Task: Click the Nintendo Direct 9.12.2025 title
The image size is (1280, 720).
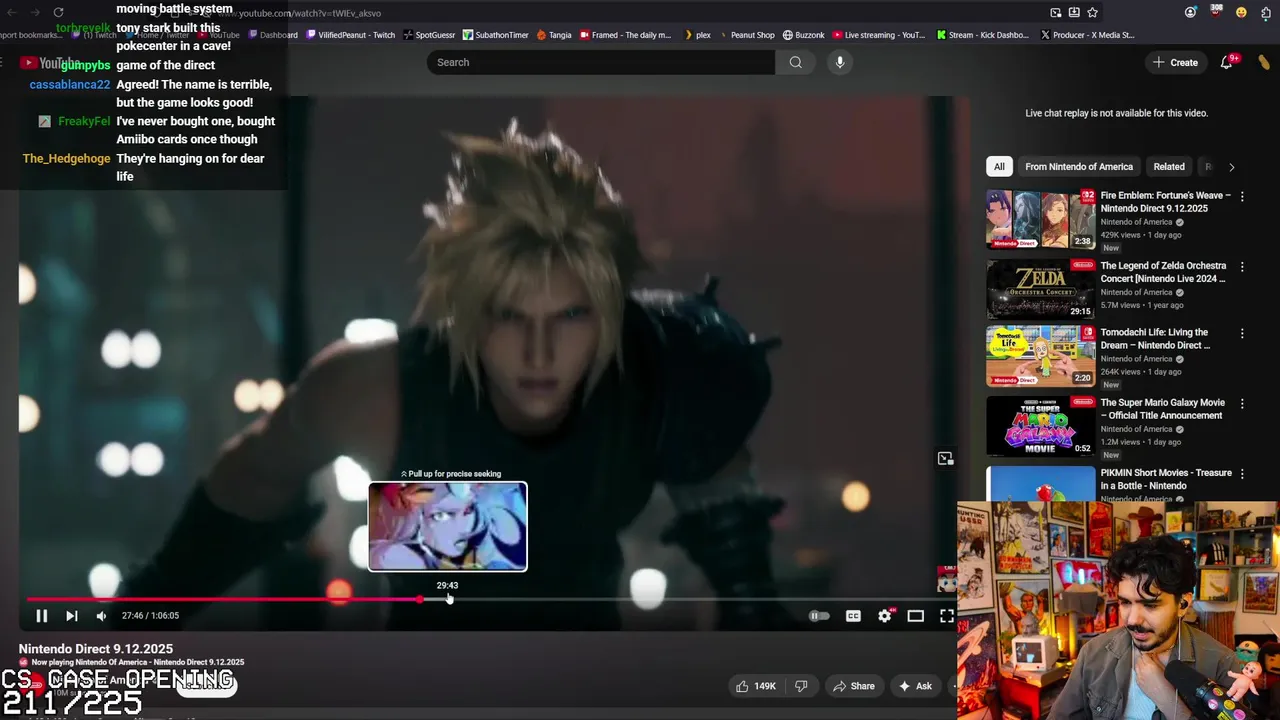Action: [96, 649]
